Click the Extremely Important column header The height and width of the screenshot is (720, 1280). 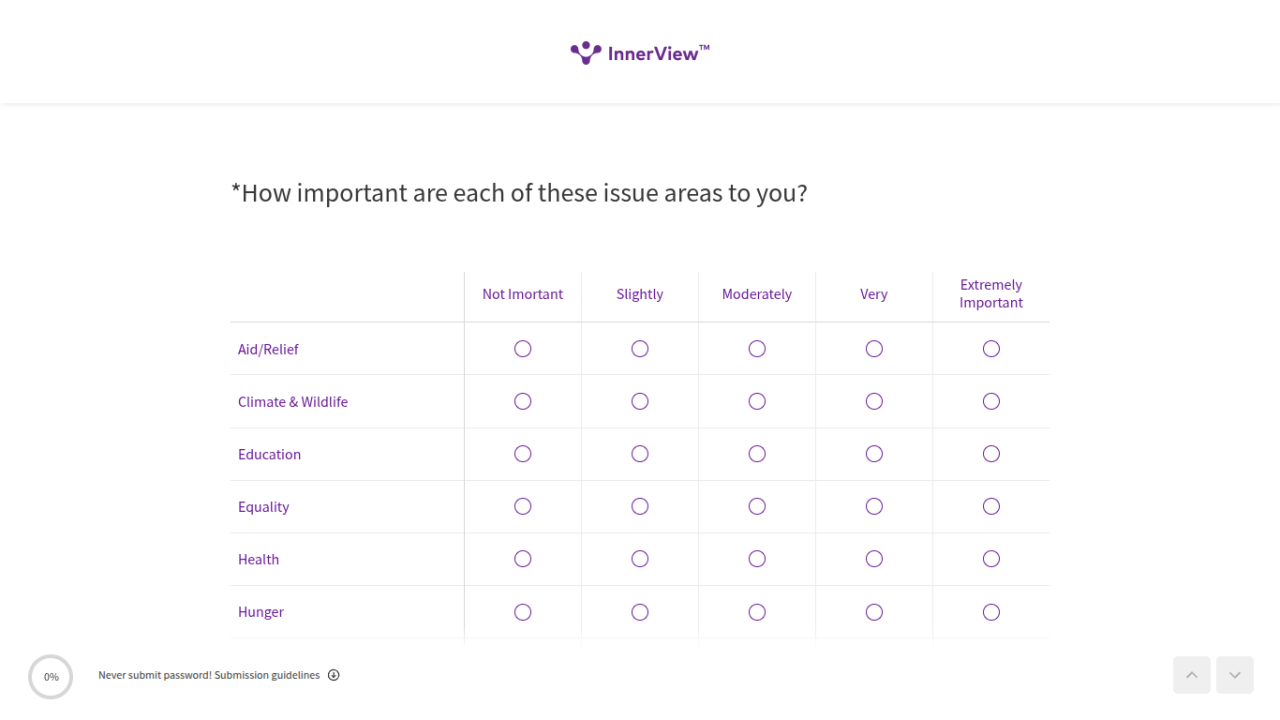pyautogui.click(x=991, y=294)
